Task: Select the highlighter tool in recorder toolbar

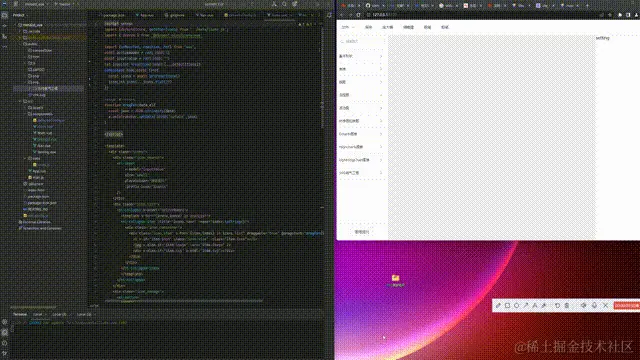Action: (x=544, y=305)
